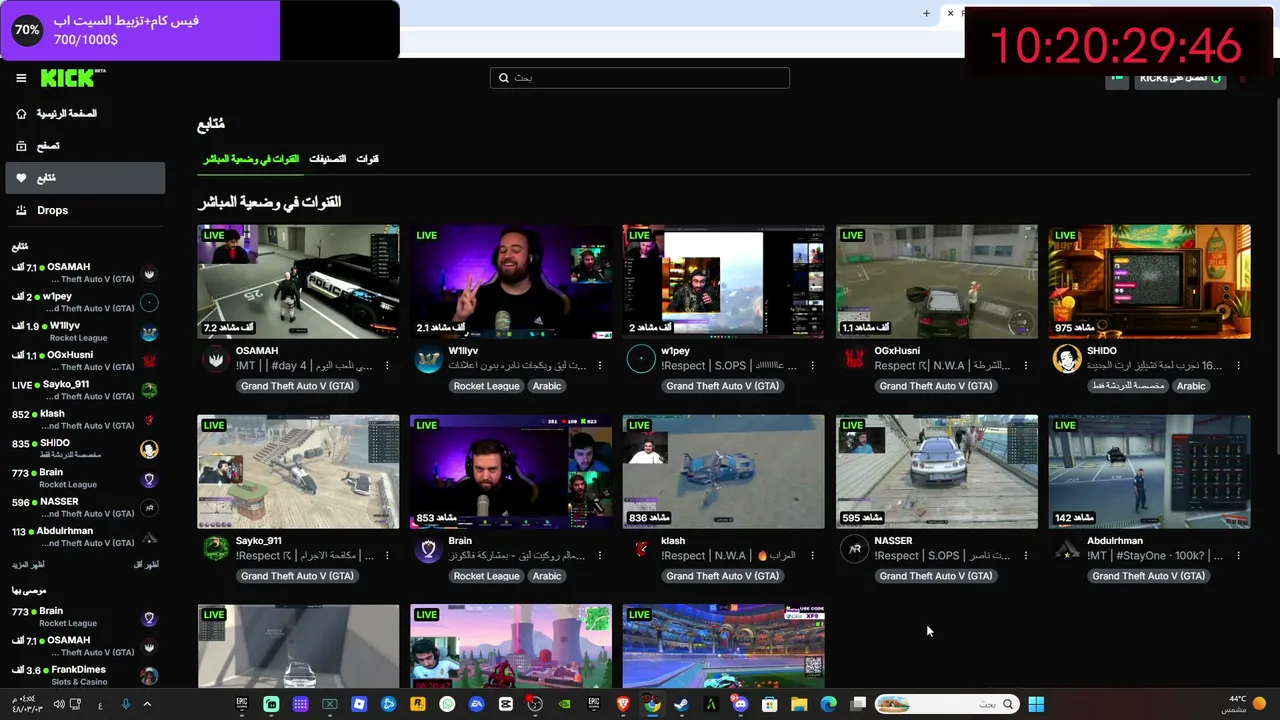The image size is (1280, 720).
Task: Click the Sayko_911 channel name under stream card
Action: (258, 541)
